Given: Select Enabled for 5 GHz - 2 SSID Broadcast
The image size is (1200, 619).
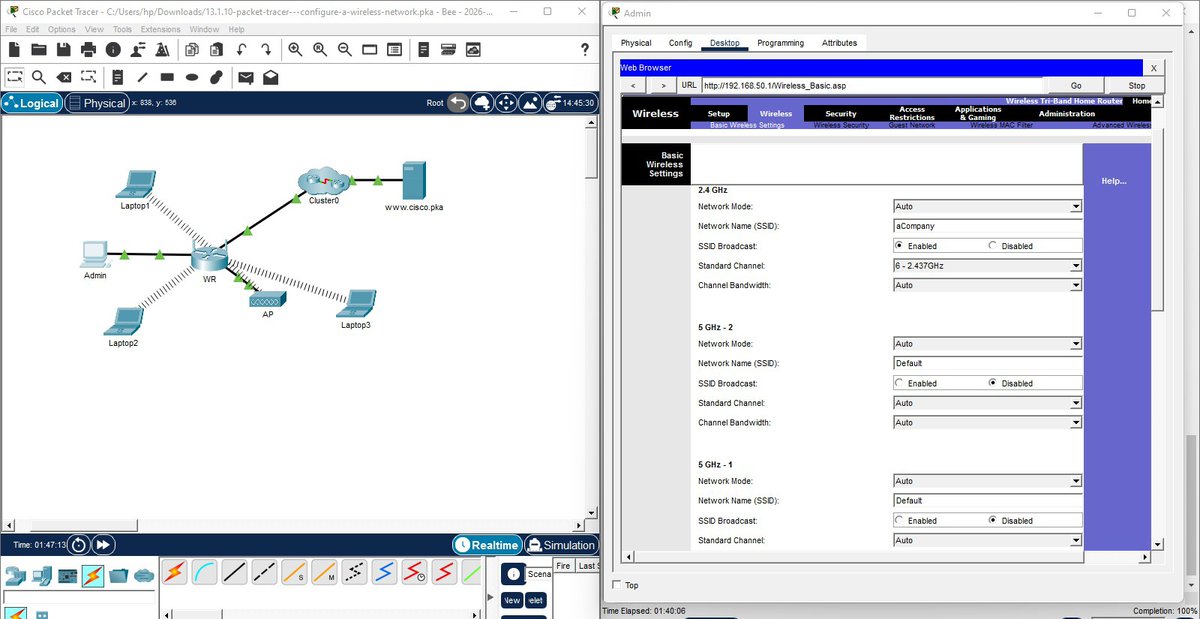Looking at the screenshot, I should point(899,383).
